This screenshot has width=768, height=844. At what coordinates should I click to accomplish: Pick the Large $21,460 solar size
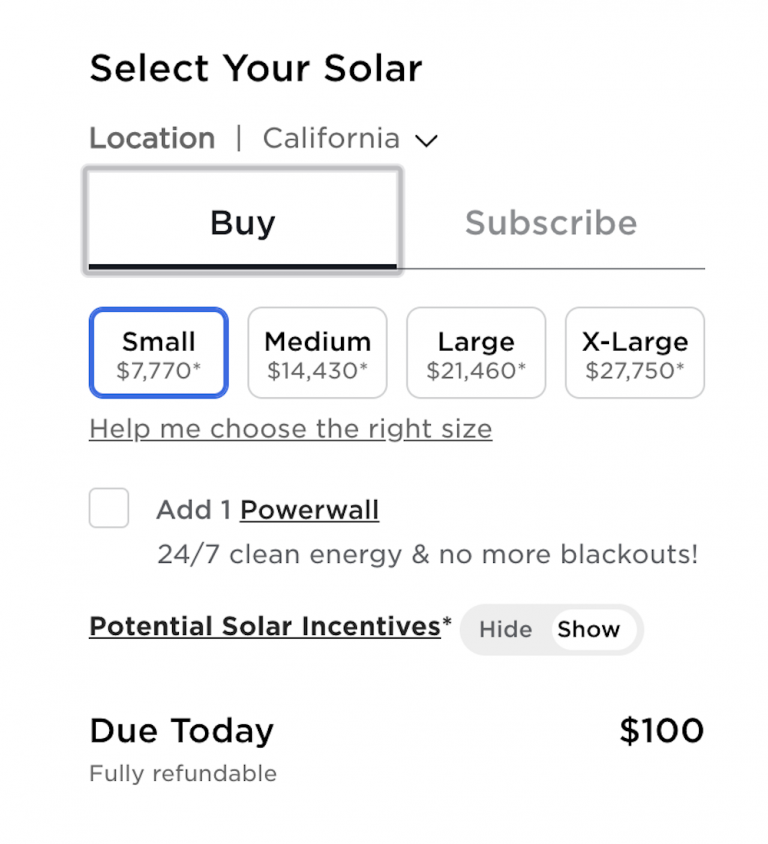(x=476, y=353)
